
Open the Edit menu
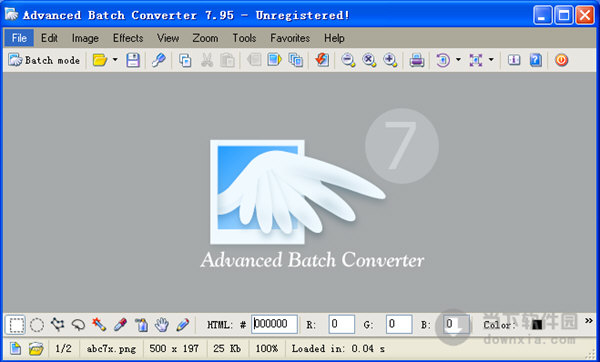pos(49,38)
